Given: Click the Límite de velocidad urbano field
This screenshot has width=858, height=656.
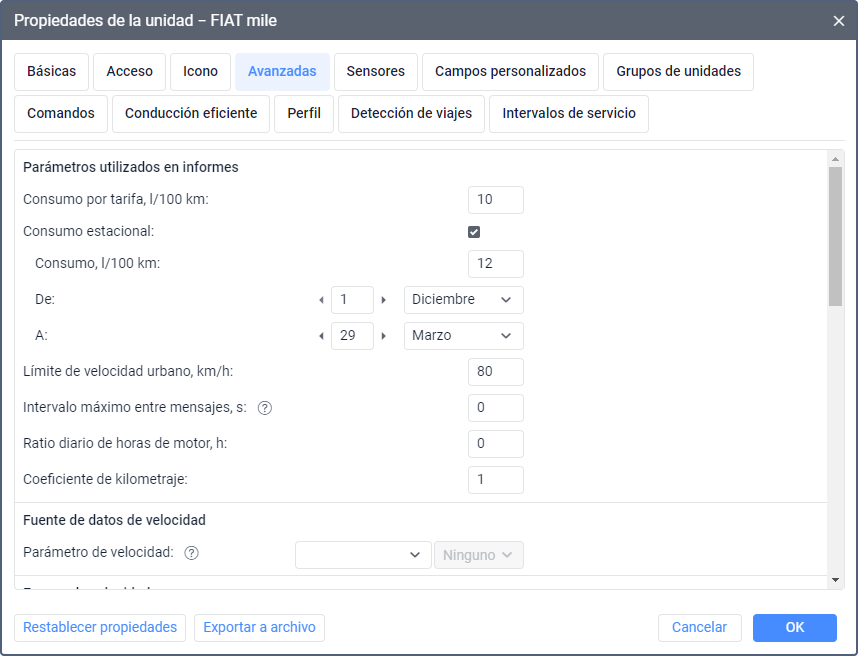Looking at the screenshot, I should (x=495, y=372).
